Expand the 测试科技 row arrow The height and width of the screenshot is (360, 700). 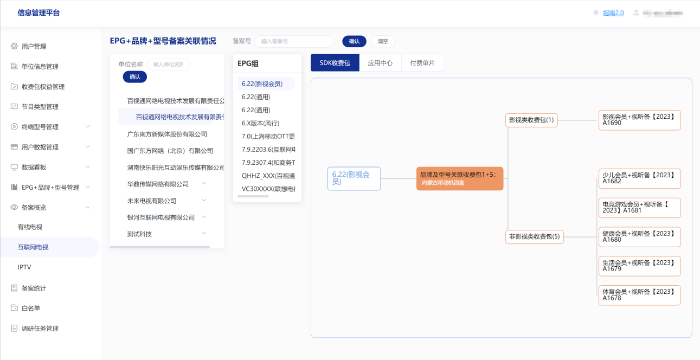pos(204,234)
